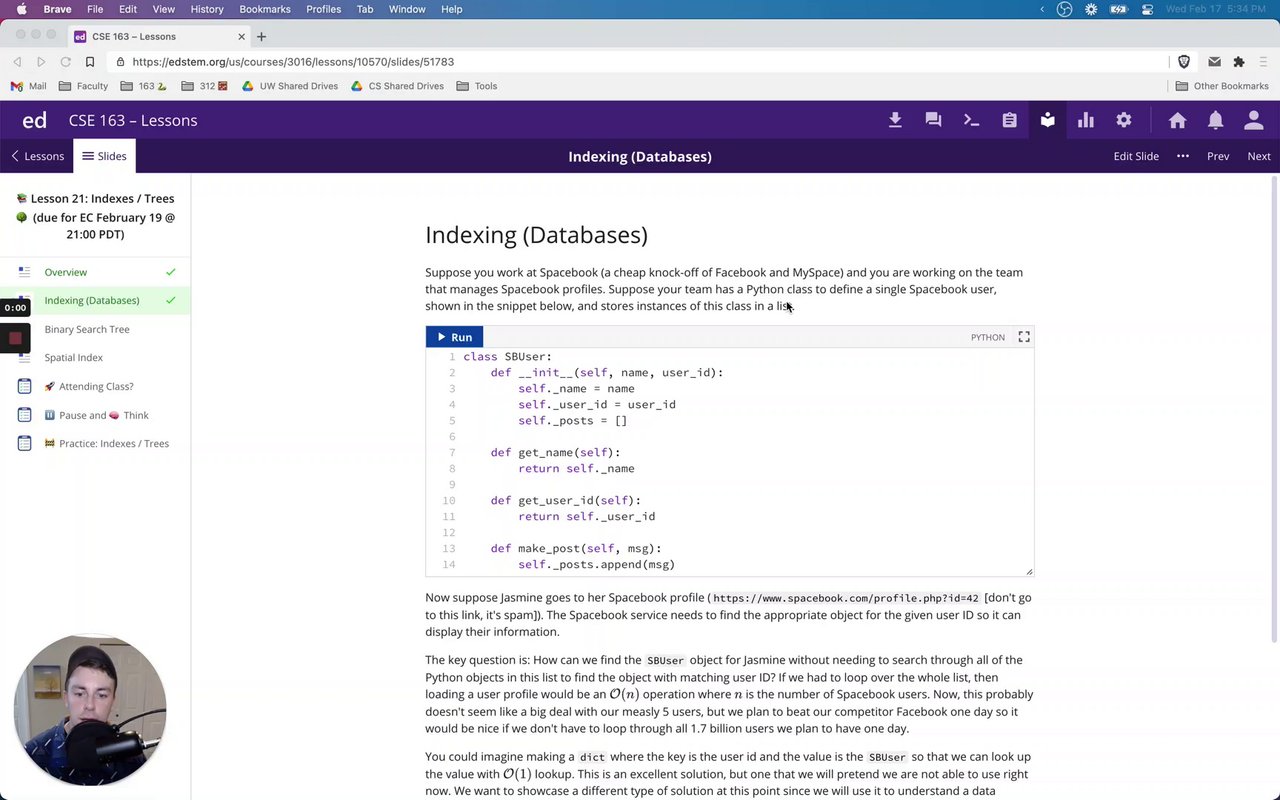Open the discussion chat icon
The width and height of the screenshot is (1280, 800).
(x=933, y=120)
